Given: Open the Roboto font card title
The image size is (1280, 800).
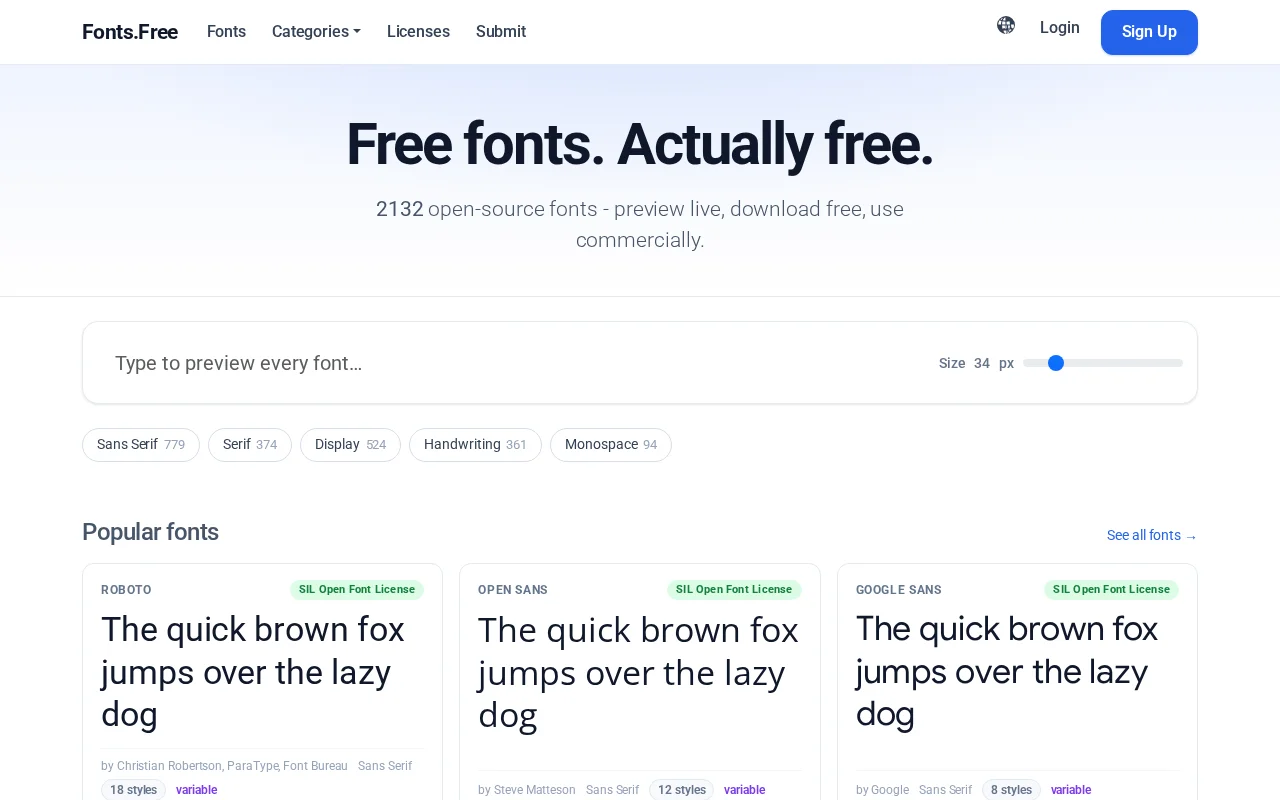Looking at the screenshot, I should pos(126,590).
